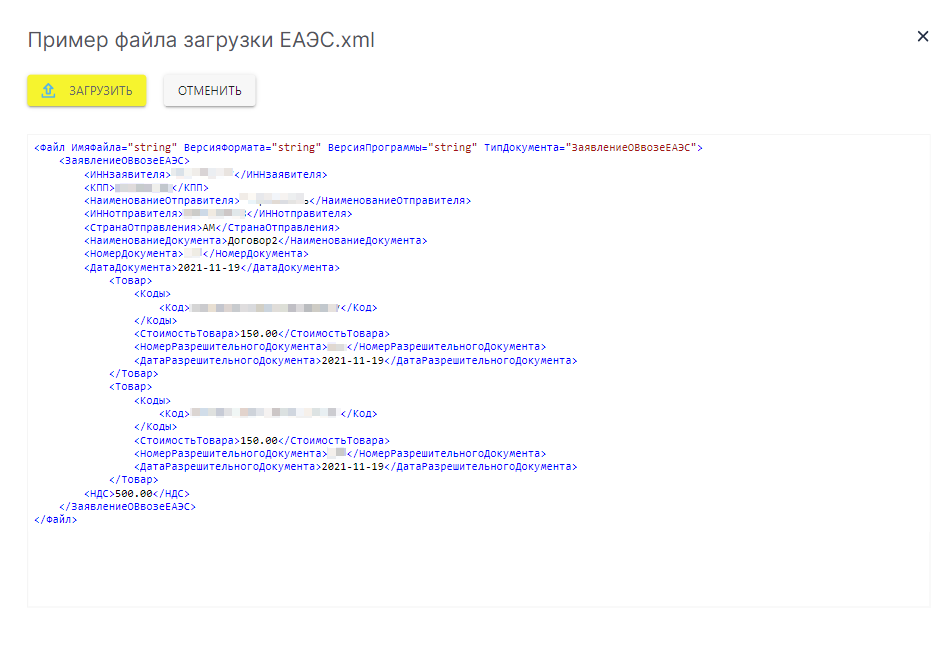
Task: Click the НаименованиеОтправителя line
Action: (277, 200)
